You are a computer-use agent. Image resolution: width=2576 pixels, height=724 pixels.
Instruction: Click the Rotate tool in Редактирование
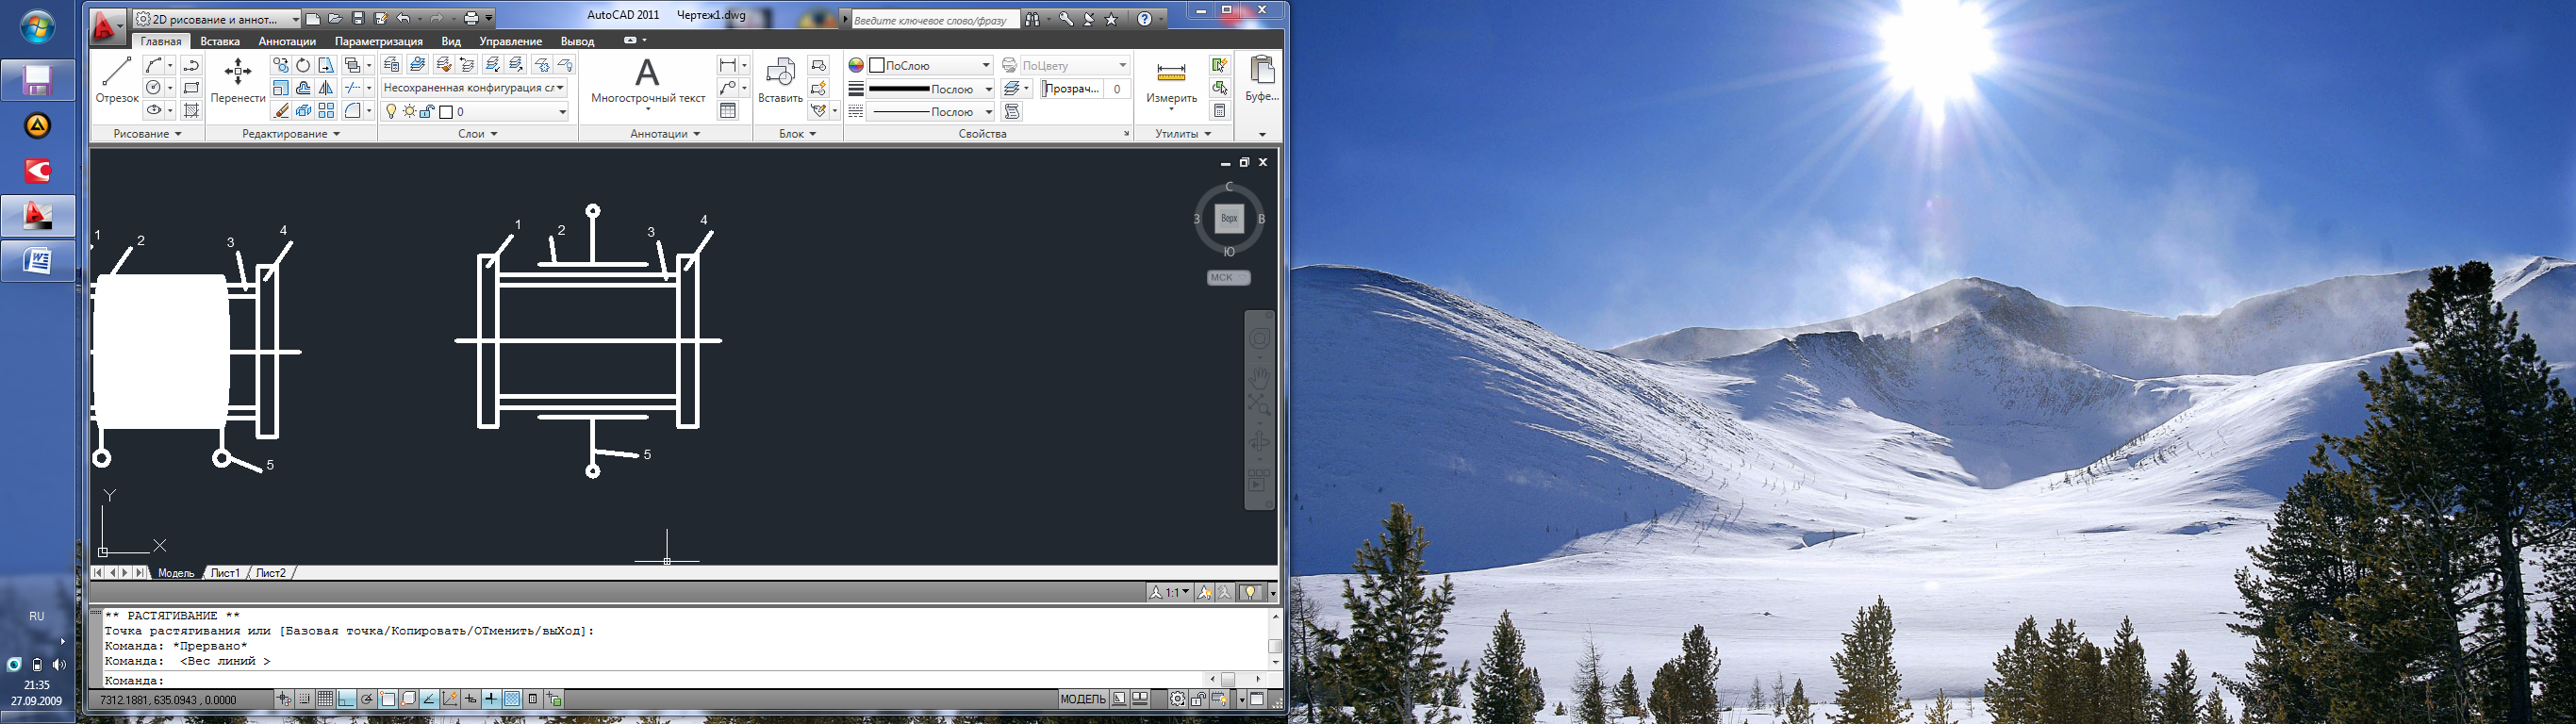[303, 65]
